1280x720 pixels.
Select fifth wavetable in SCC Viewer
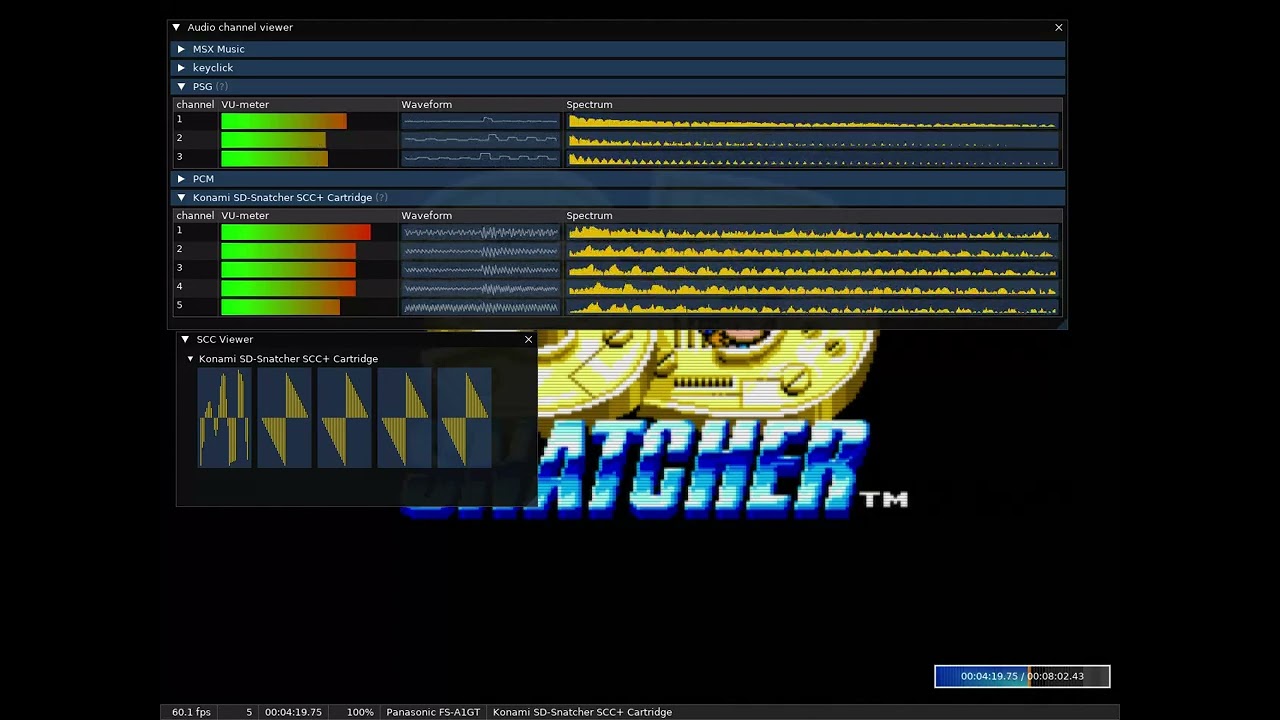coord(465,418)
